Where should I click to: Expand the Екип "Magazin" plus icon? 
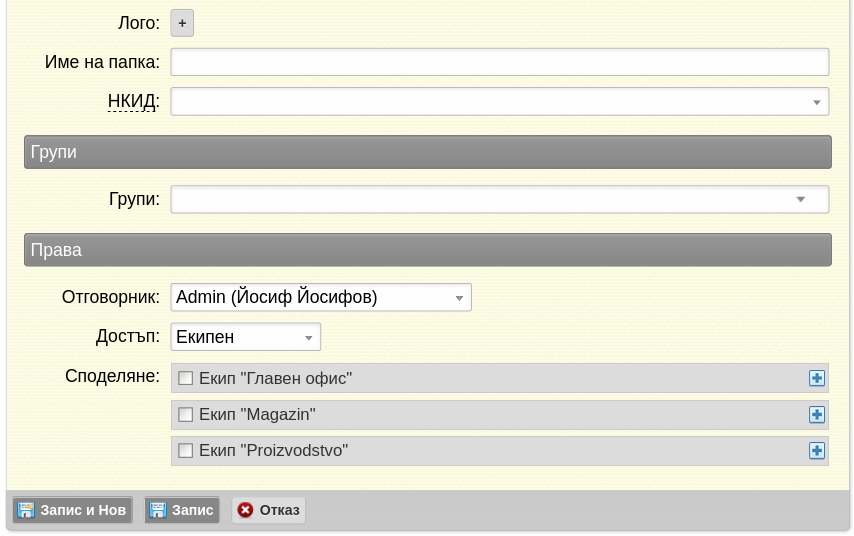click(817, 414)
